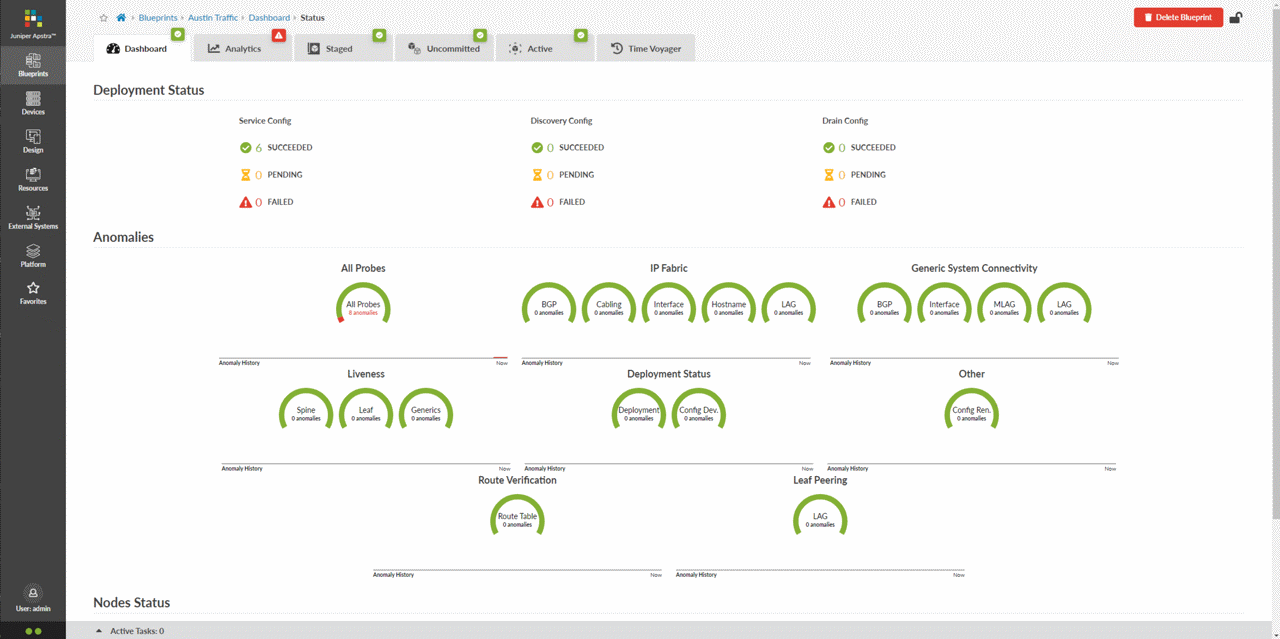Open the Blueprints section in the sidebar
The height and width of the screenshot is (639, 1280).
point(32,65)
